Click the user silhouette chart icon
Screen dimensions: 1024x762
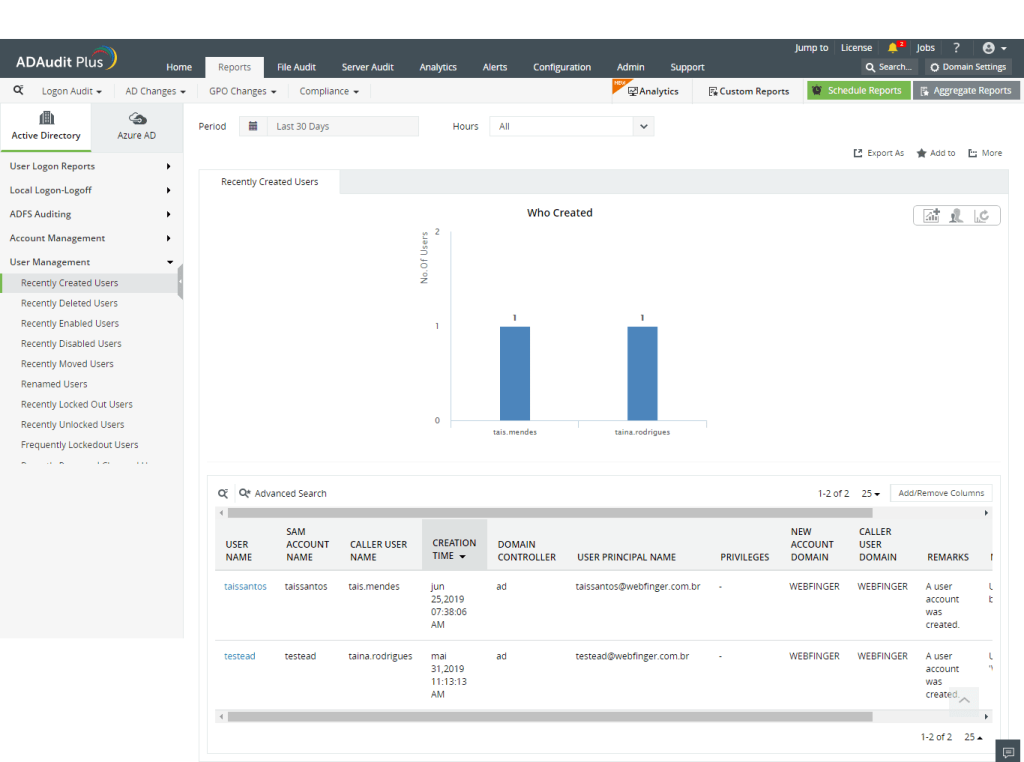click(x=956, y=215)
